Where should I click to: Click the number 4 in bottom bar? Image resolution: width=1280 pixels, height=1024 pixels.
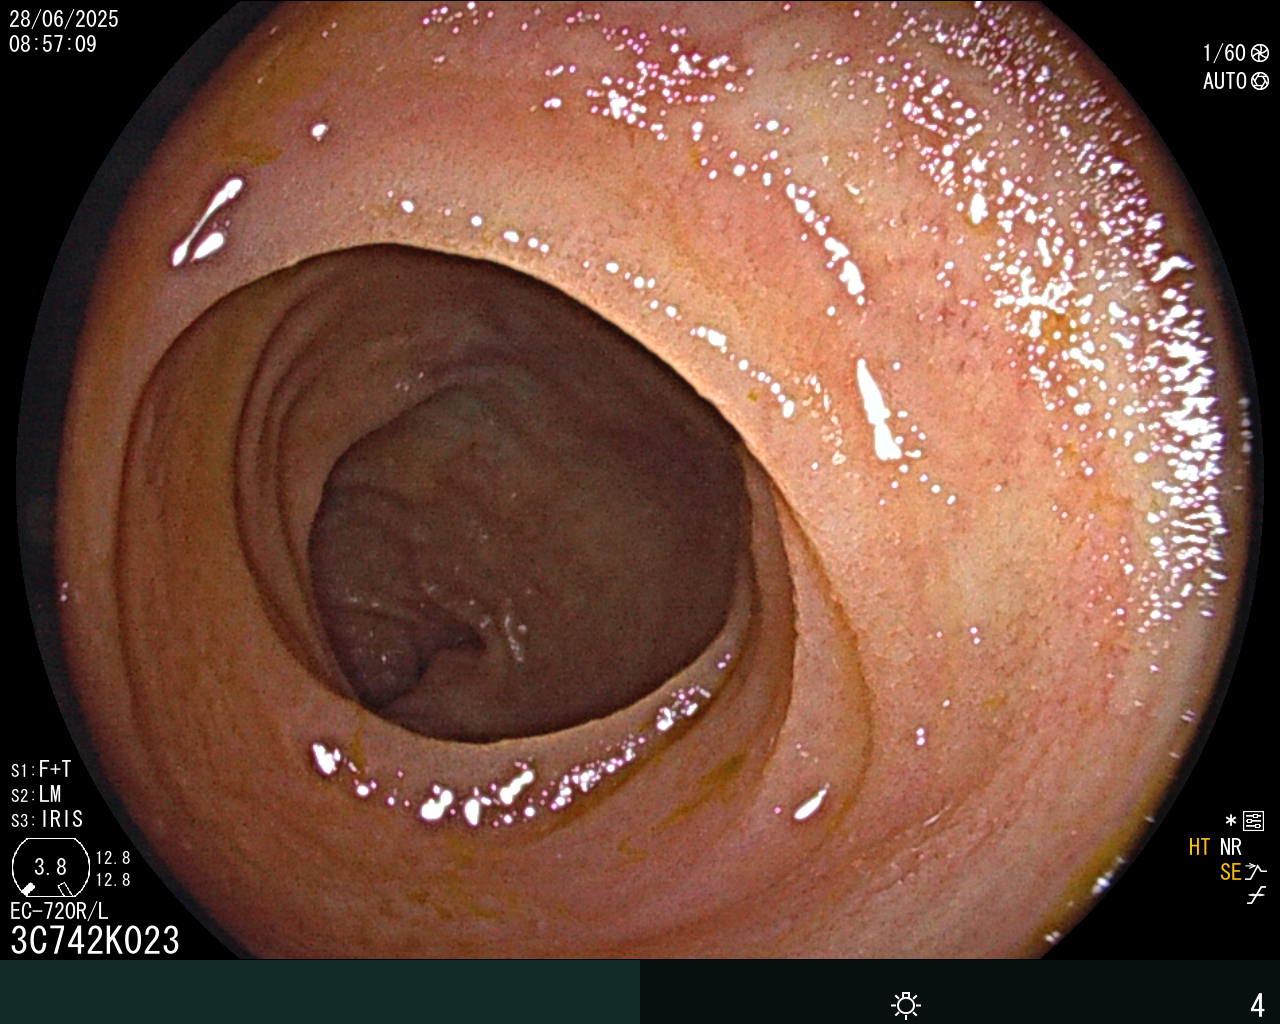pos(1257,1005)
